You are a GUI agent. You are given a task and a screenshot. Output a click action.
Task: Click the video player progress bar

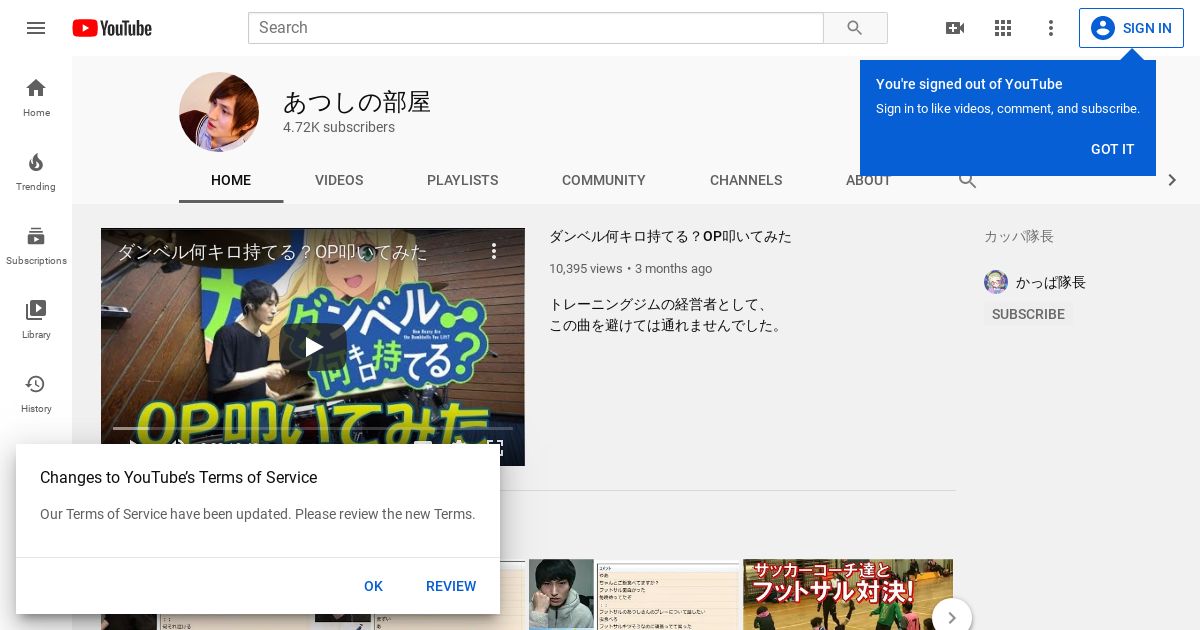click(x=313, y=428)
